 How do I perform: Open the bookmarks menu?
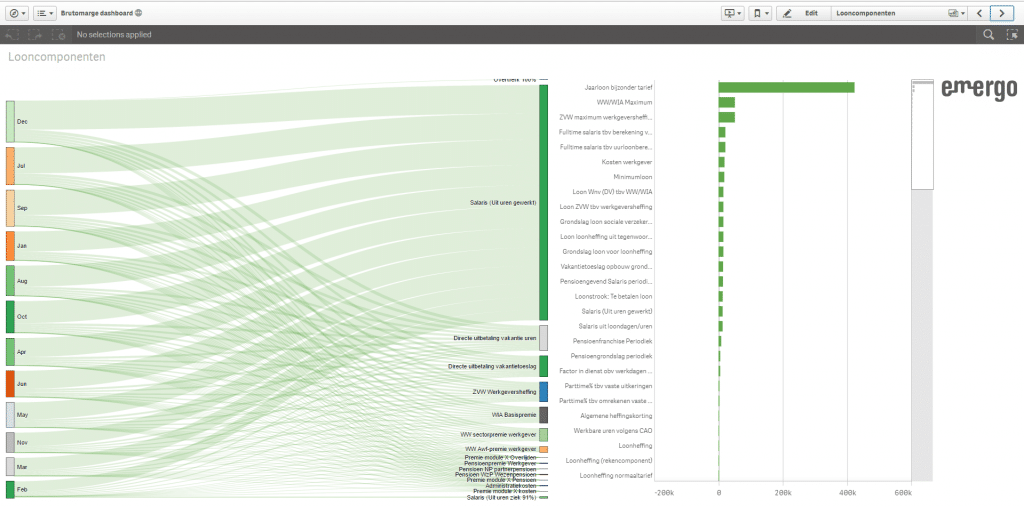tap(761, 13)
